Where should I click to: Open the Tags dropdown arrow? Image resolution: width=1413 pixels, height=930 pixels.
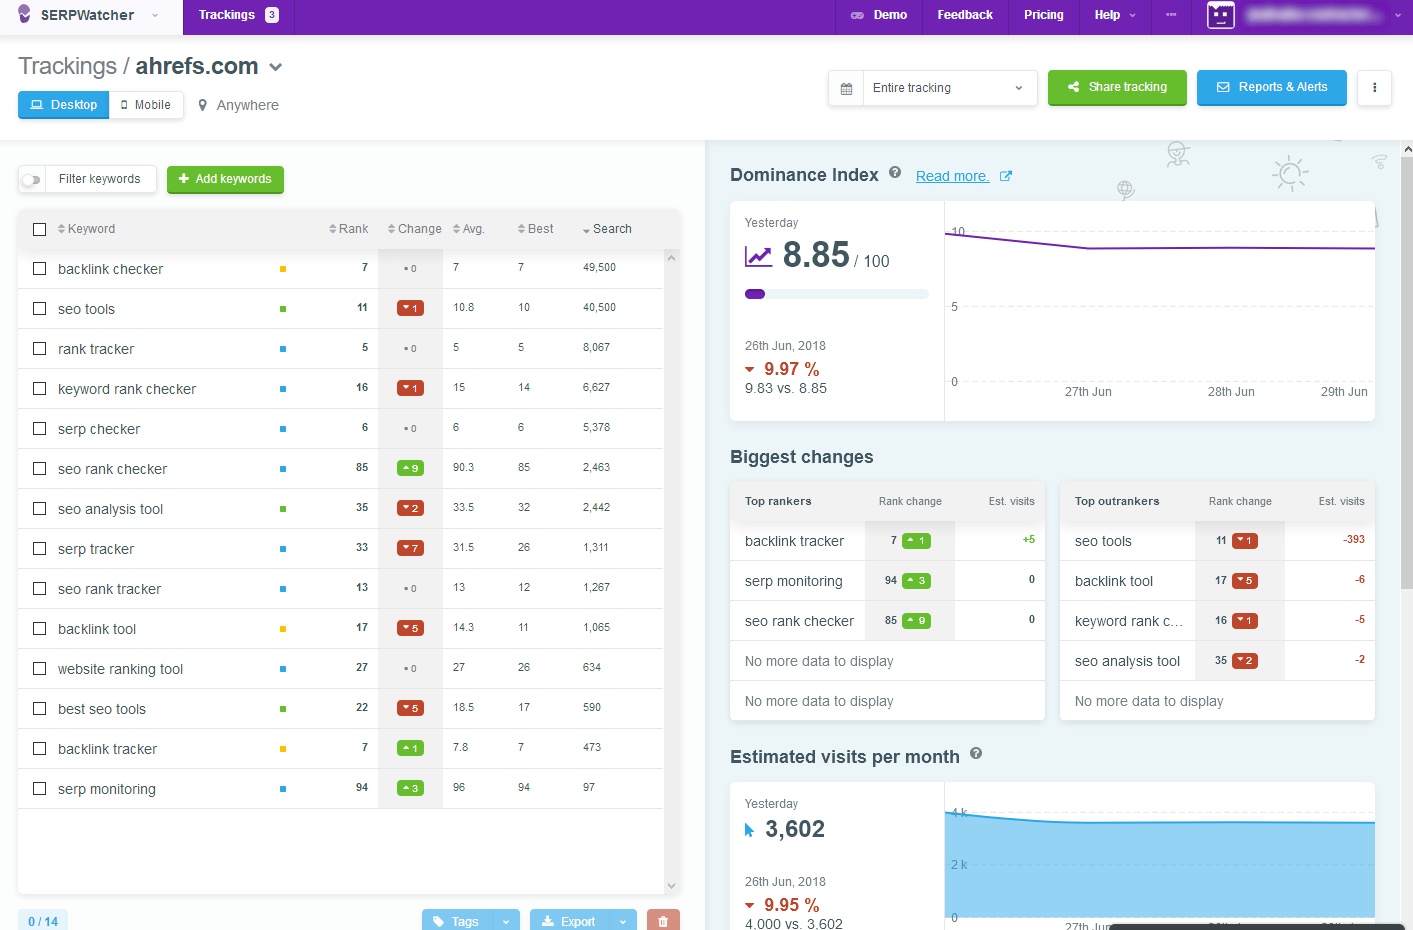click(505, 921)
